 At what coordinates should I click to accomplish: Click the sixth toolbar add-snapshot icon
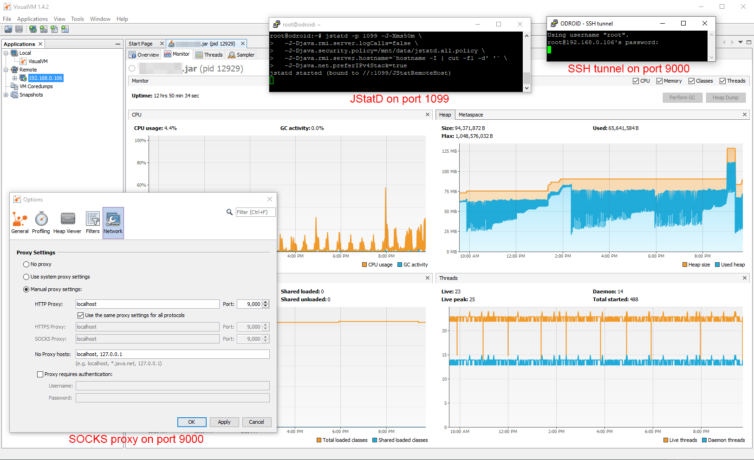65,29
